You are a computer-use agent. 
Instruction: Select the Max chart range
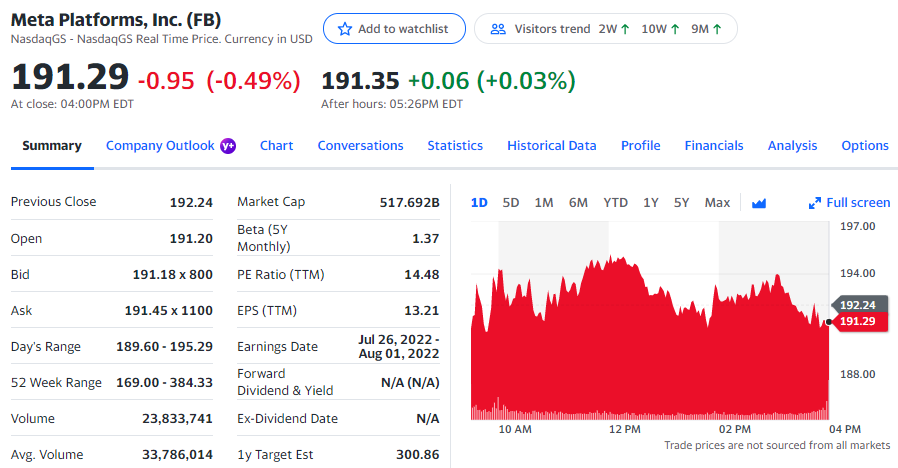717,203
